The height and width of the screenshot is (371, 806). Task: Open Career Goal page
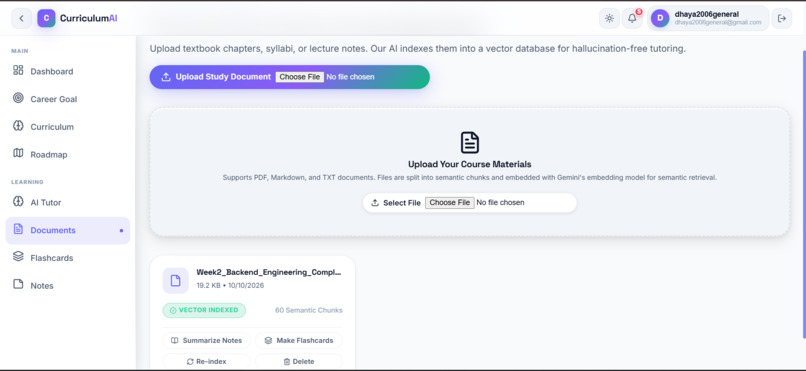[68, 99]
